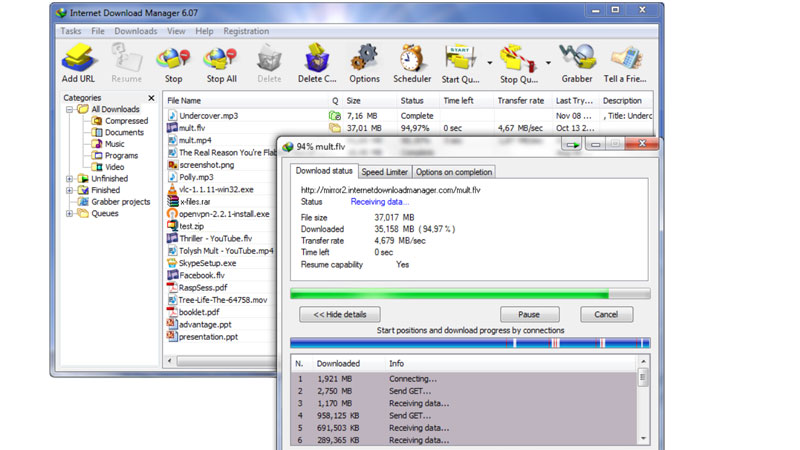Viewport: 800px width, 450px height.
Task: Click the Pause button
Action: (530, 314)
